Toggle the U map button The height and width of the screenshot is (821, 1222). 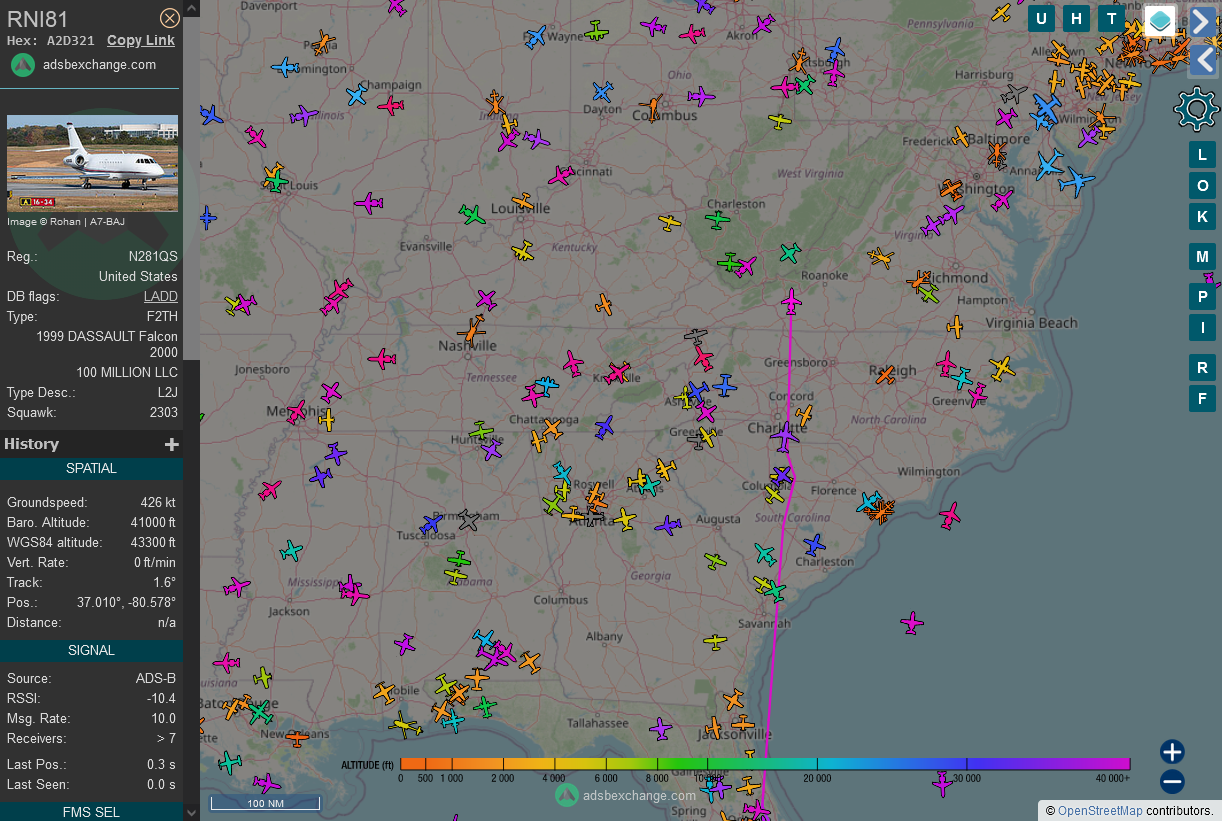pos(1041,18)
